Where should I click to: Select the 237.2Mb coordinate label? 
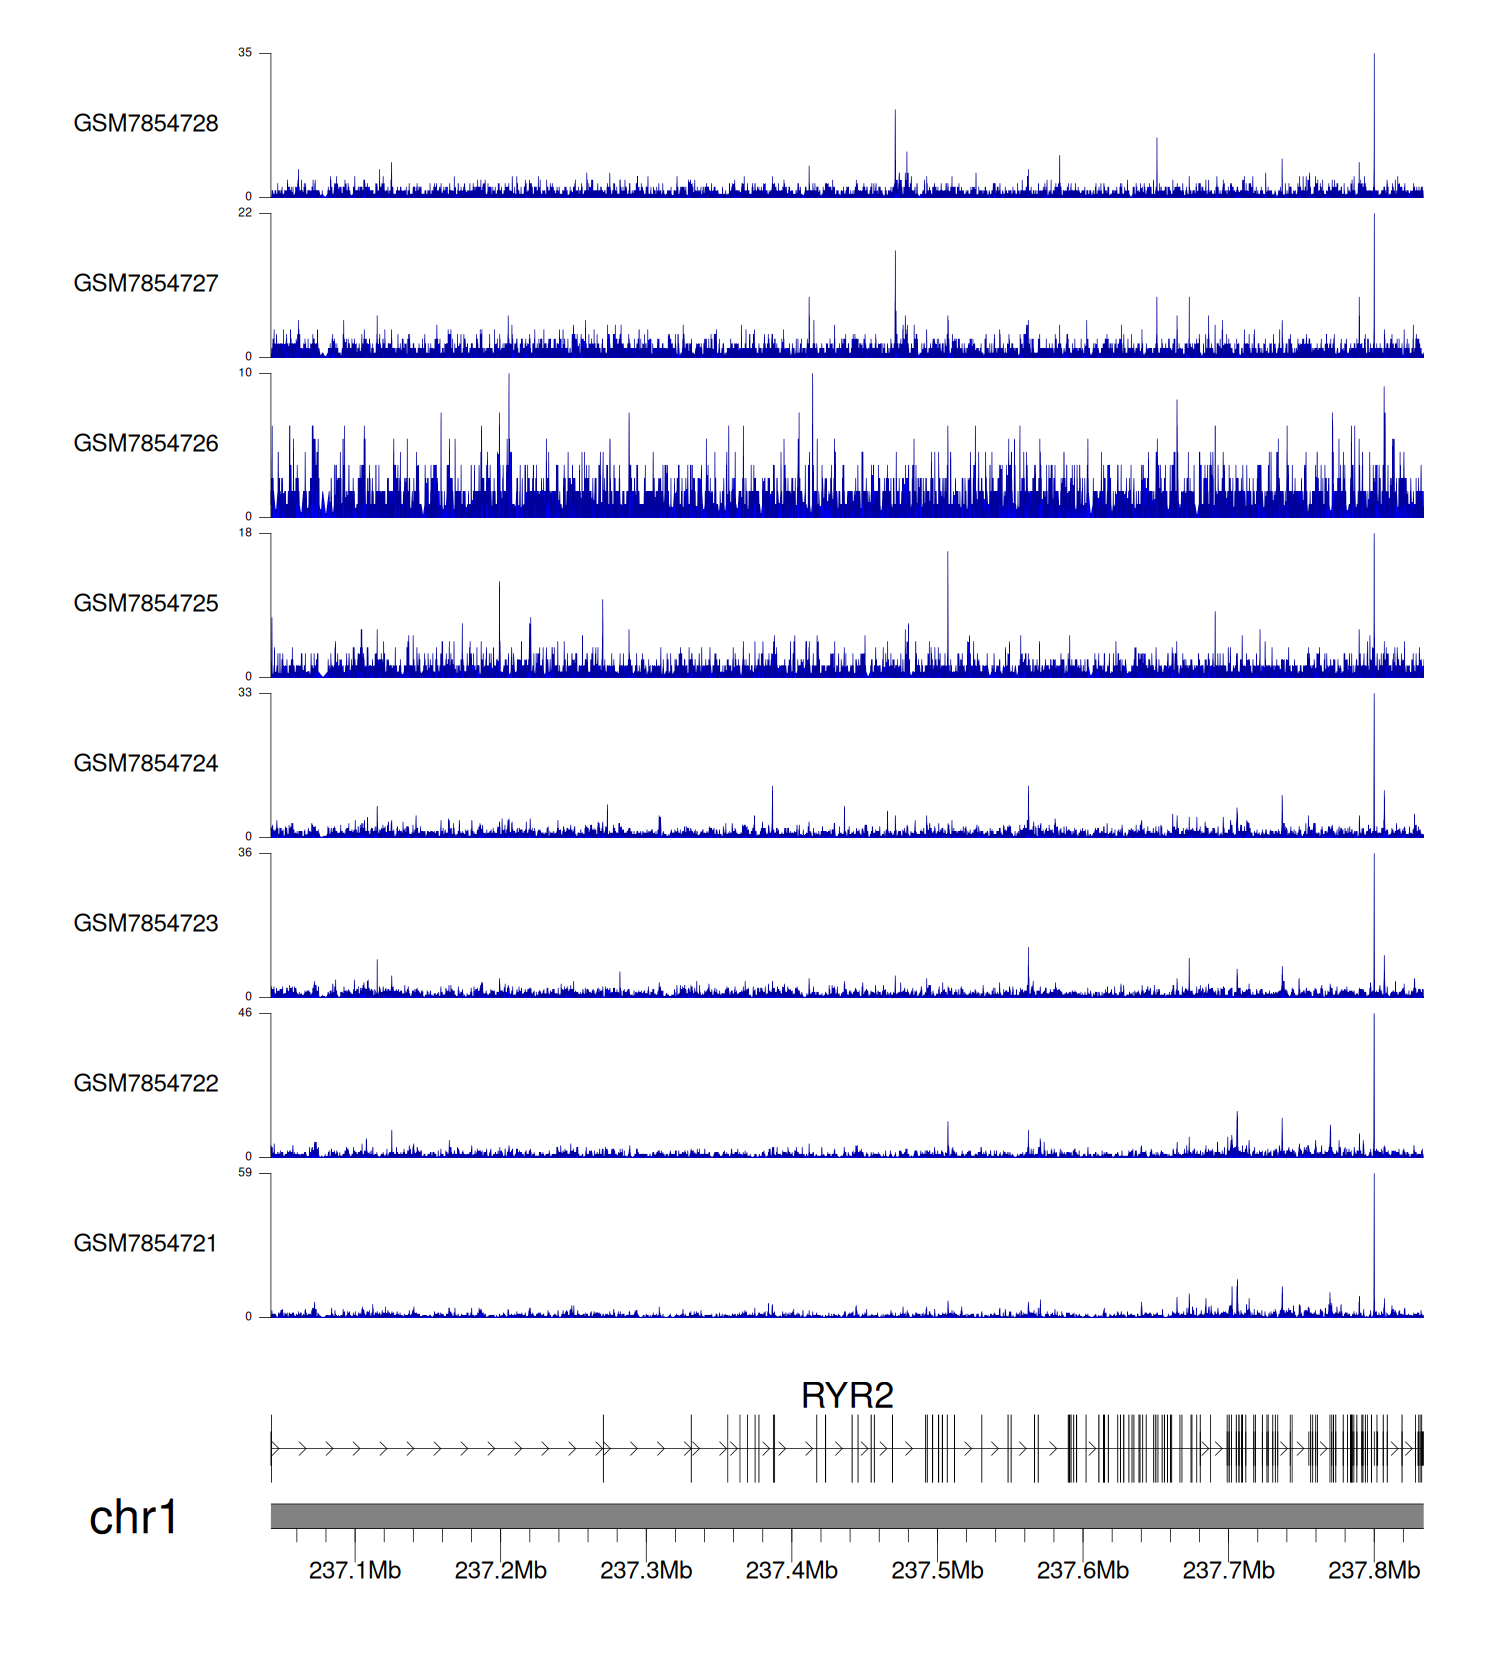click(x=500, y=1570)
